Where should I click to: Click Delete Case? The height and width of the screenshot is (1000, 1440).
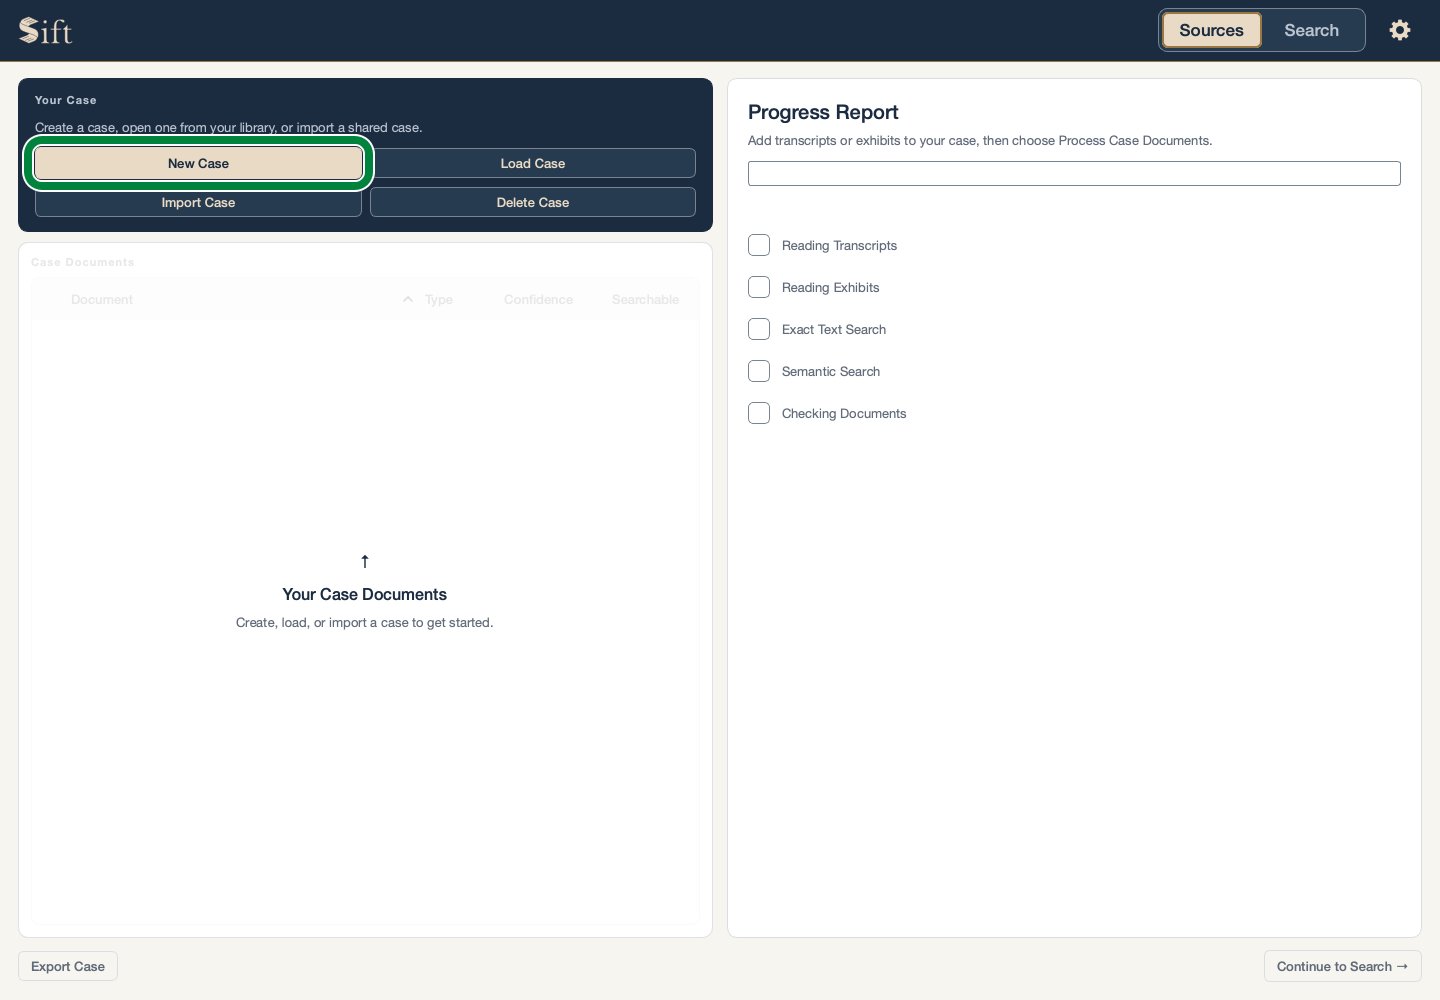tap(533, 202)
